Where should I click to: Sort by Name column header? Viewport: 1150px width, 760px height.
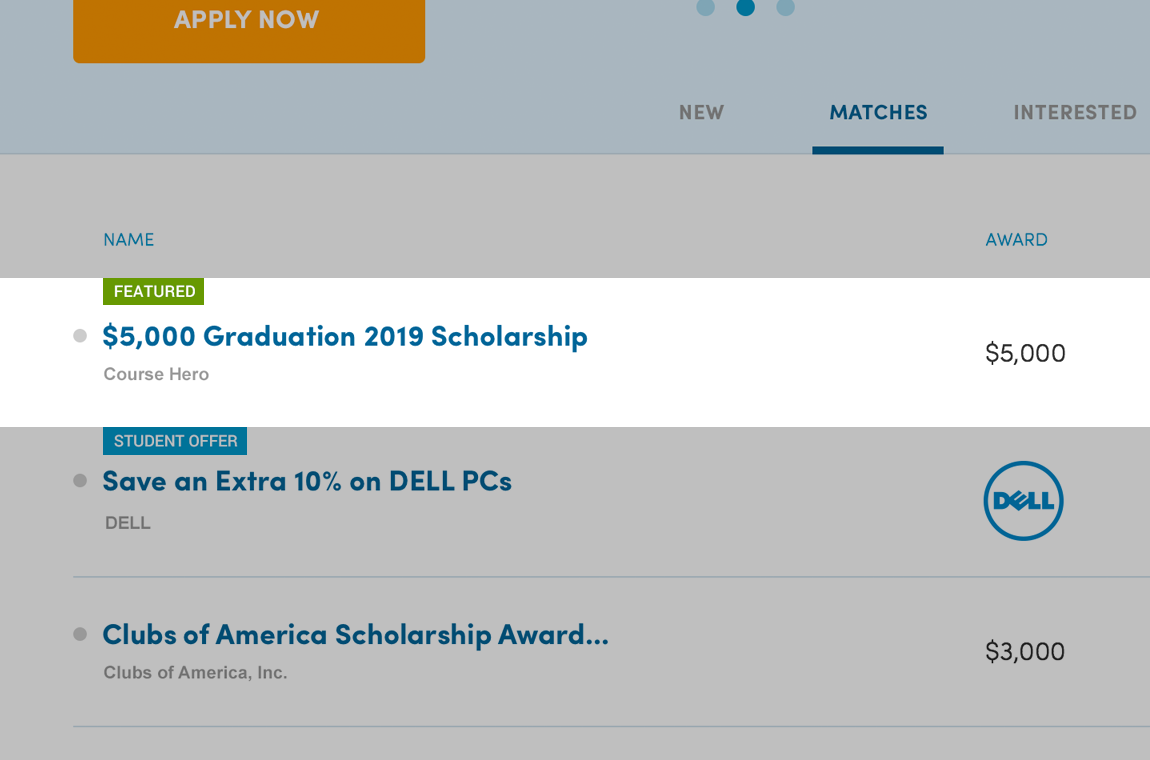tap(128, 240)
